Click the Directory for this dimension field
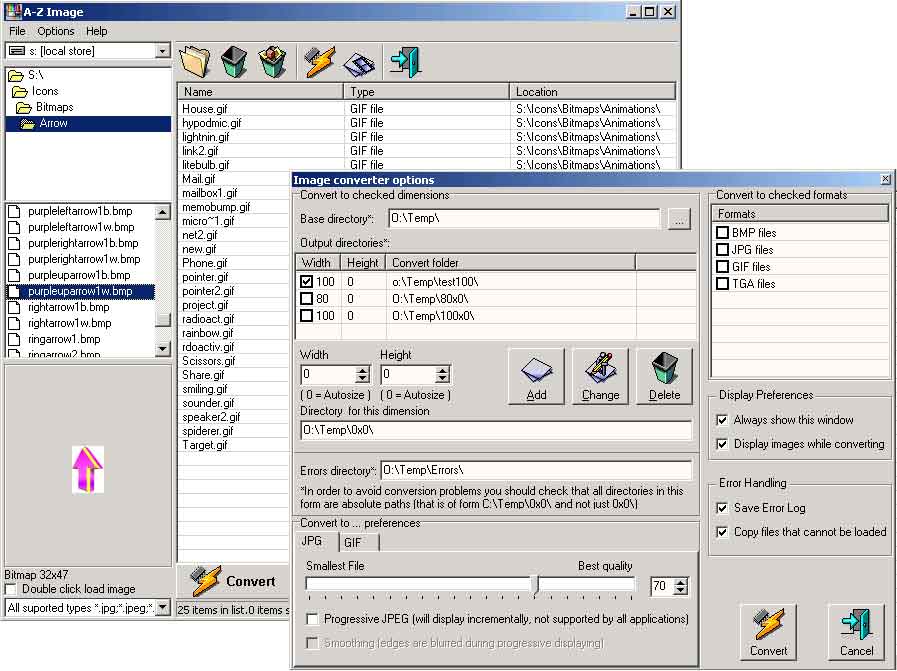The height and width of the screenshot is (671, 897). [x=496, y=430]
